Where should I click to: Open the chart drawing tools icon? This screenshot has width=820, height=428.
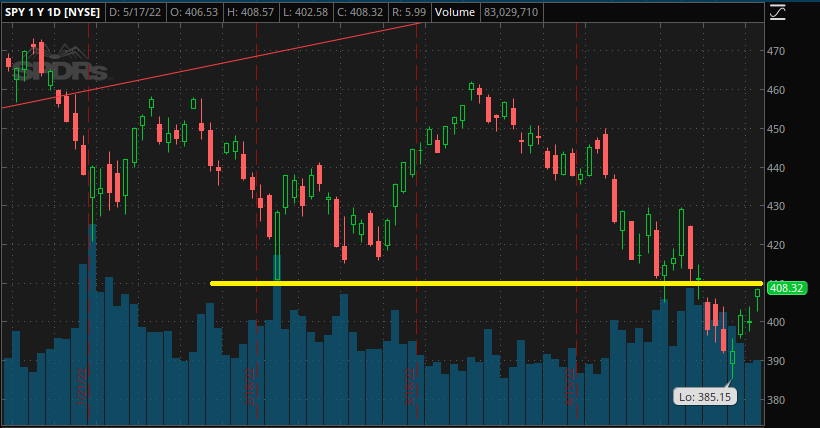pyautogui.click(x=777, y=12)
